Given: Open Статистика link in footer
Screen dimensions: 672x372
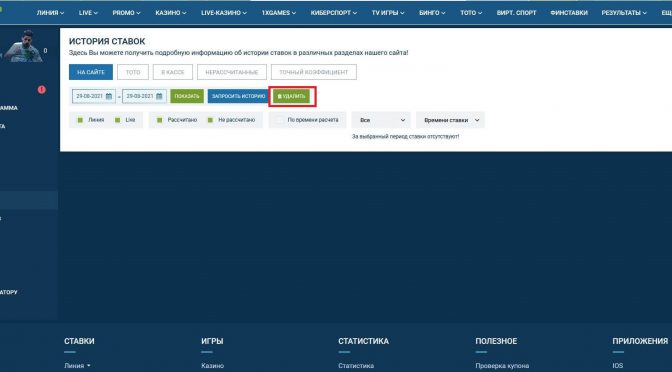Looking at the screenshot, I should [356, 366].
